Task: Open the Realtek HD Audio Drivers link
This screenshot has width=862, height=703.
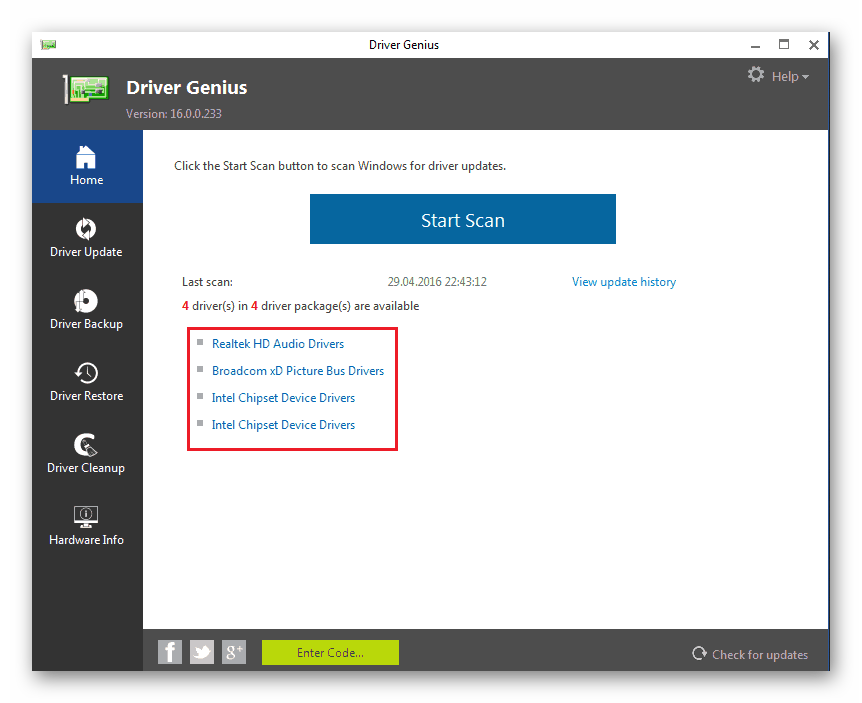Action: pos(277,344)
